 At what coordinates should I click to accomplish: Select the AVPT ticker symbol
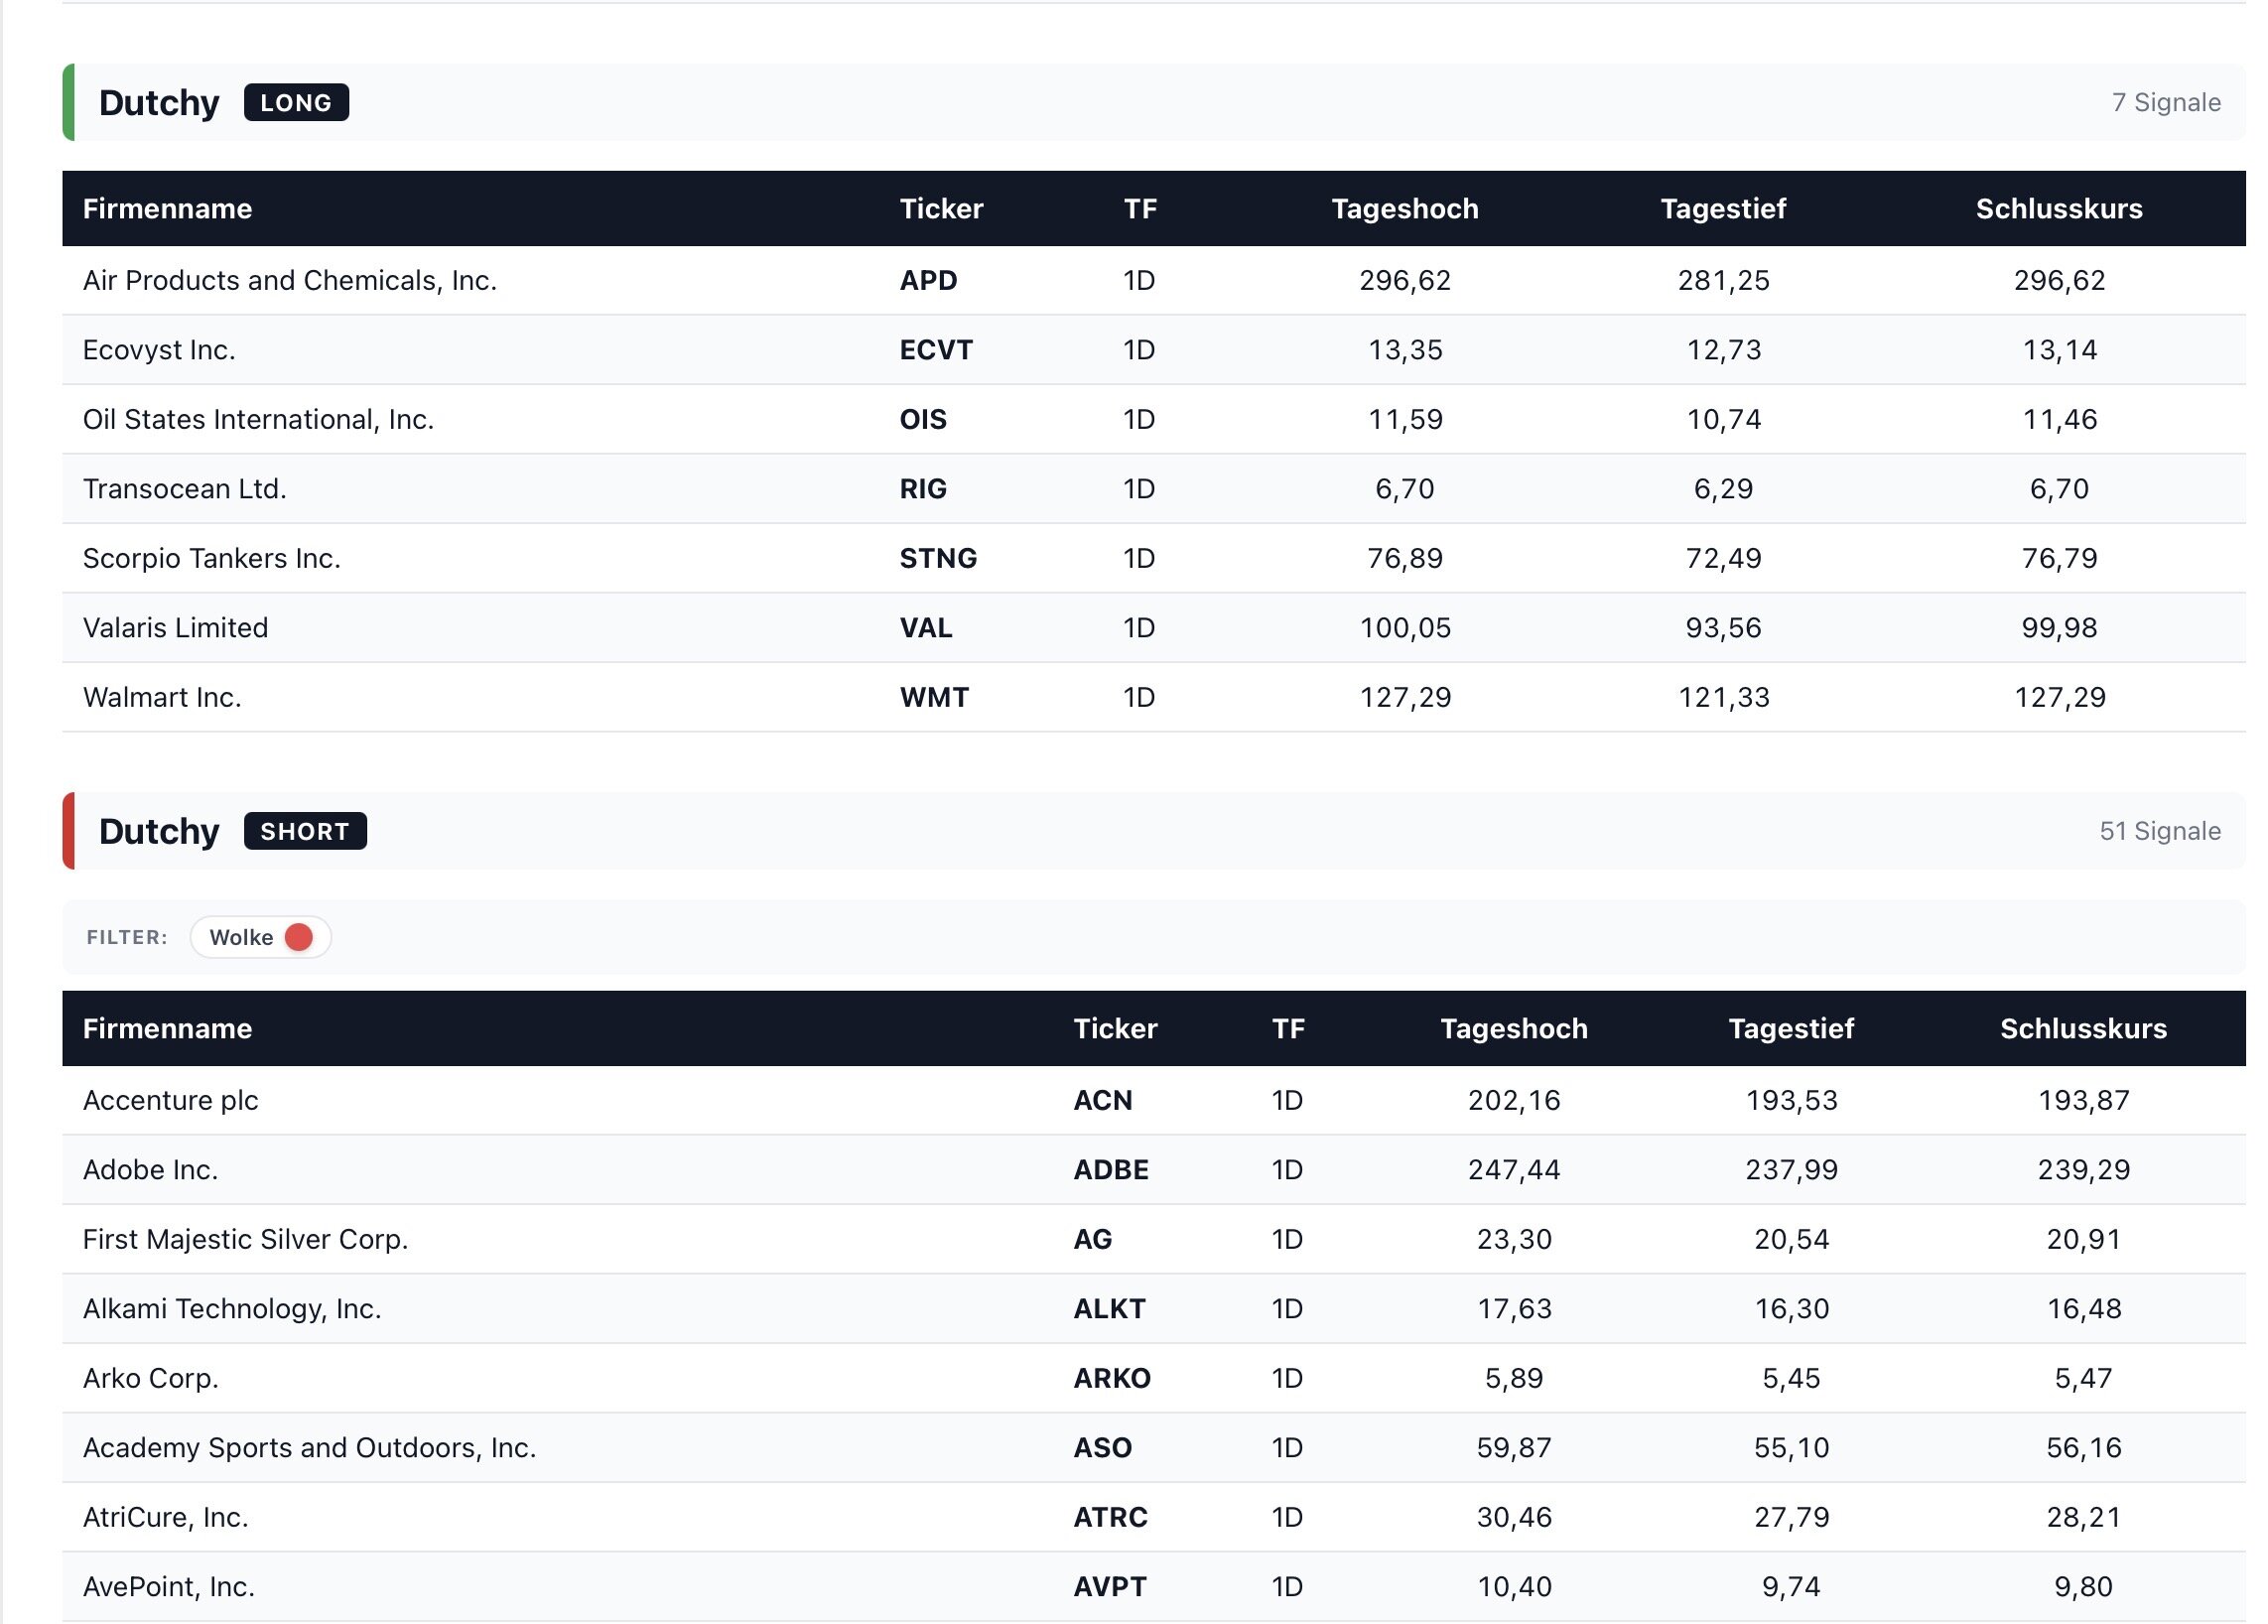[1109, 1587]
